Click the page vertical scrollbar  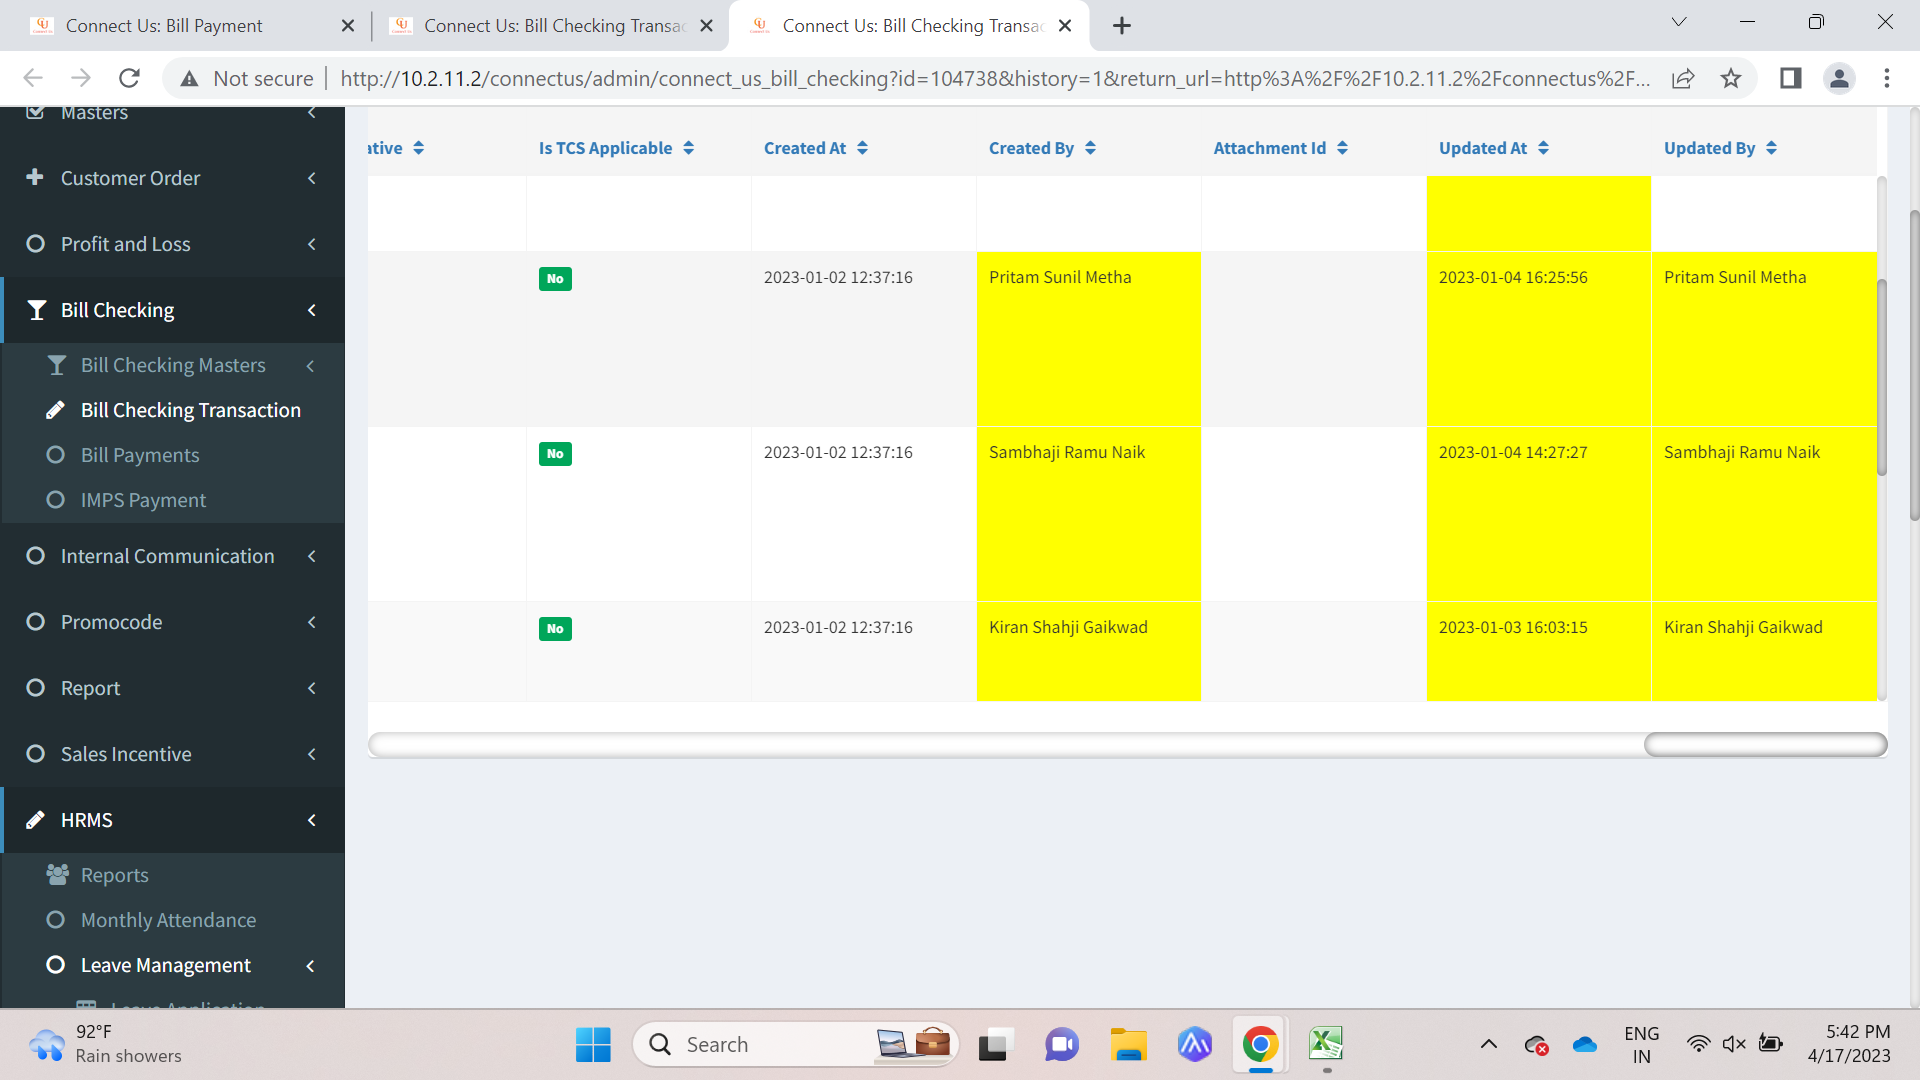[x=1914, y=365]
